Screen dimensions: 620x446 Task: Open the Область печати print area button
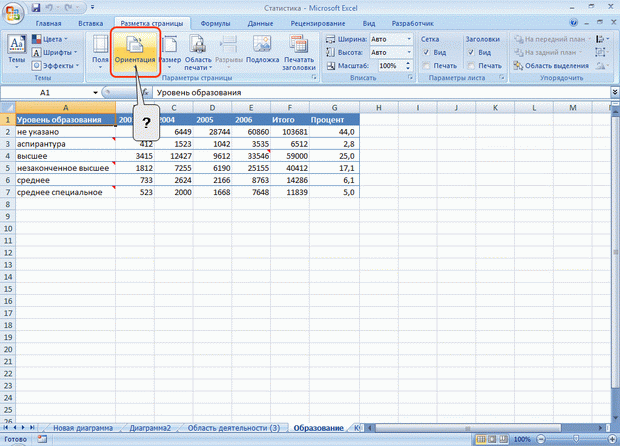pyautogui.click(x=198, y=52)
